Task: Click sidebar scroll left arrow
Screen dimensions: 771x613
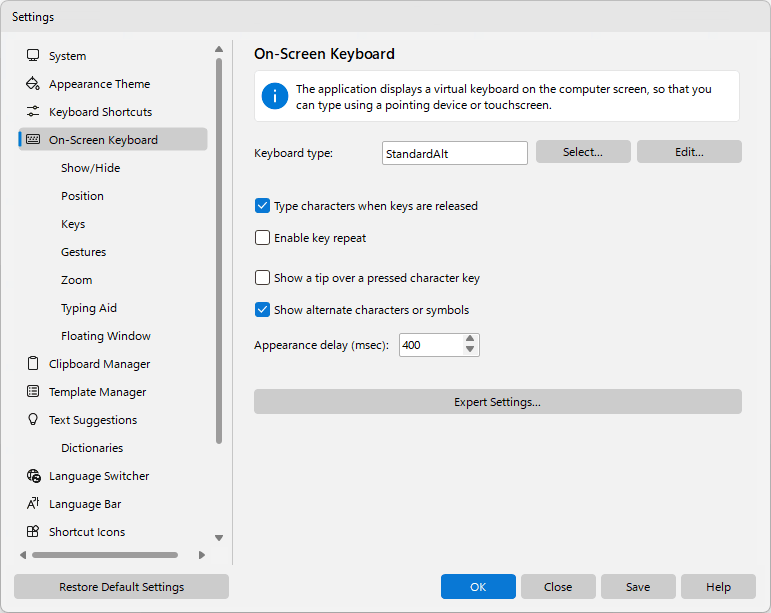Action: (23, 555)
